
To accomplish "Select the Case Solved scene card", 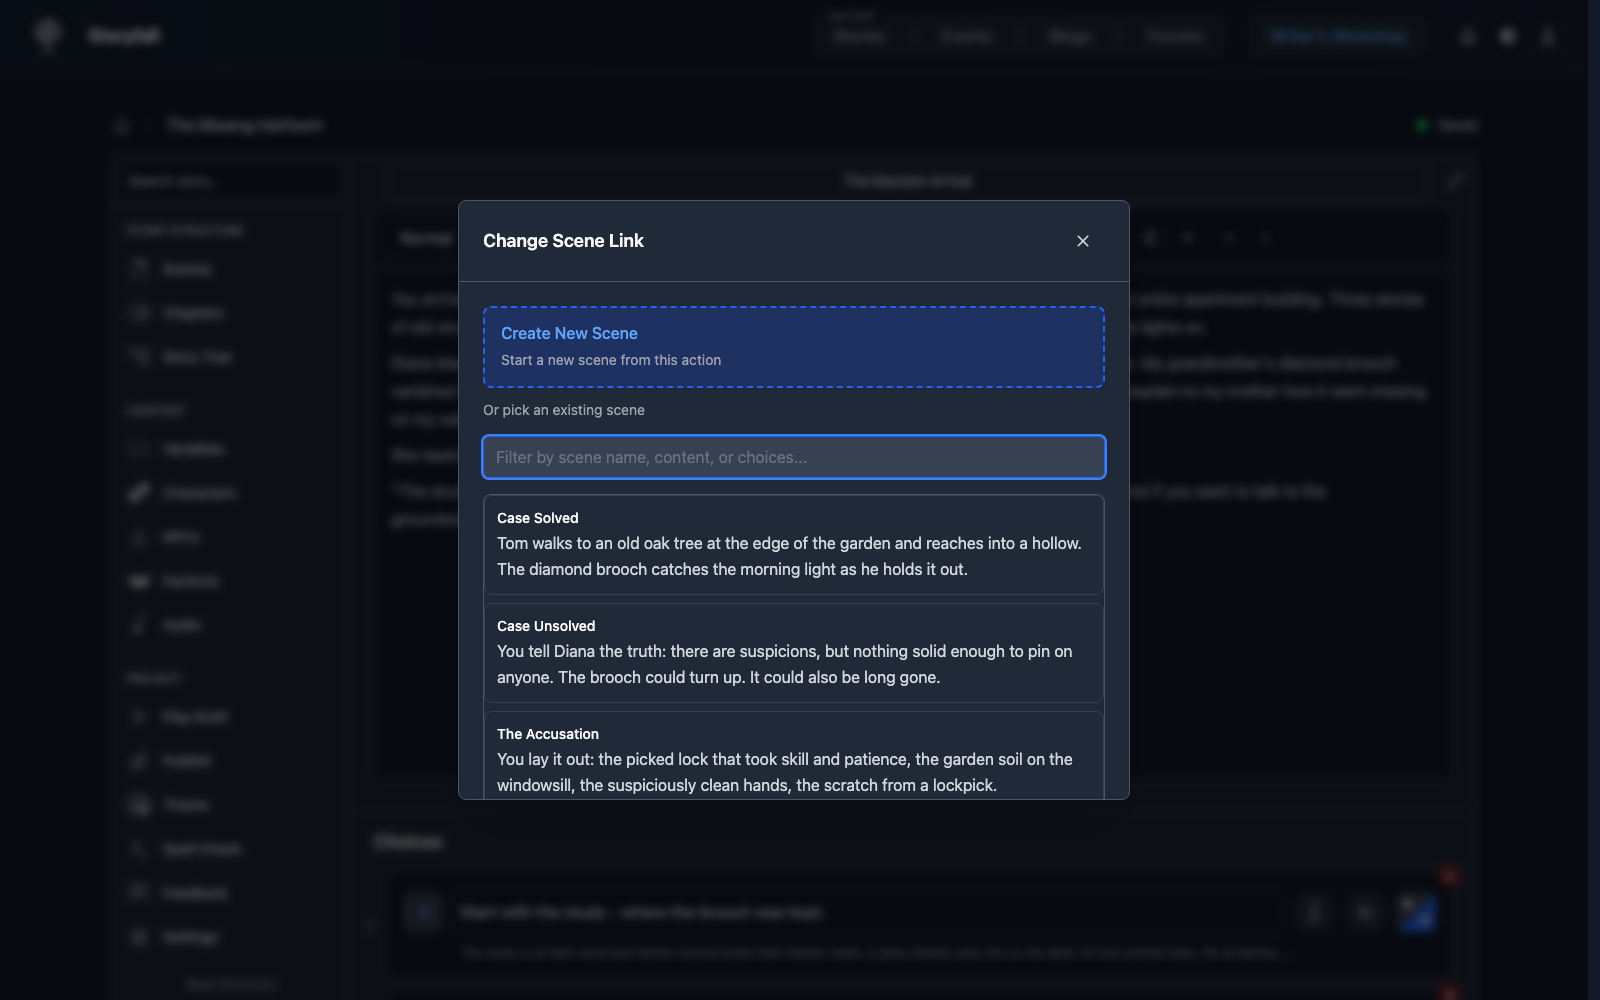I will pos(793,545).
